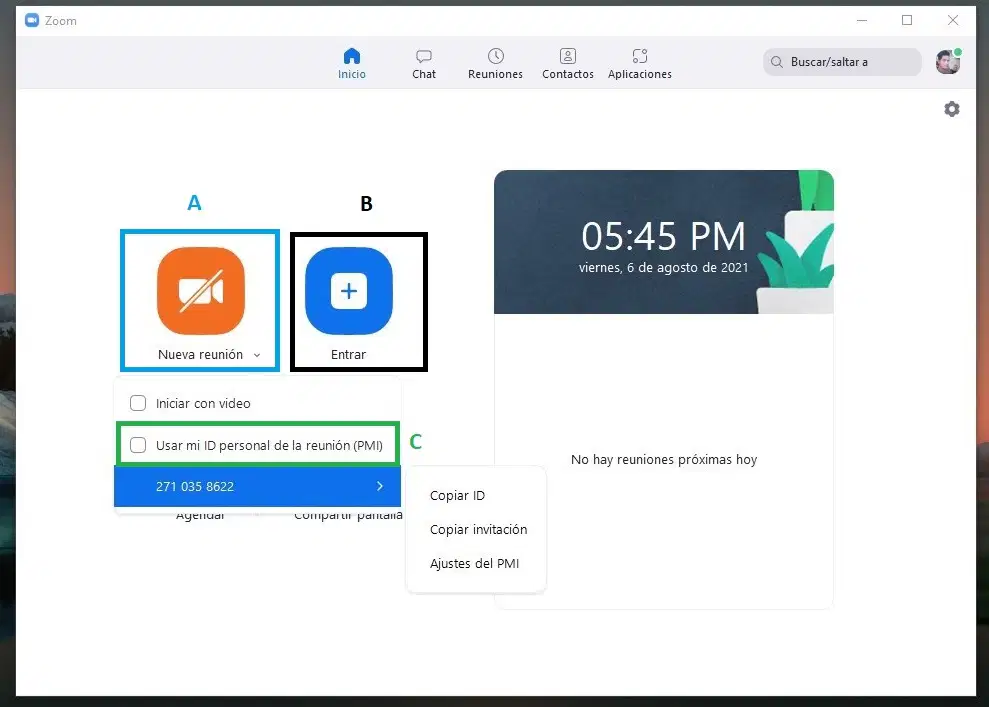
Task: Go to the Contactos tab
Action: [568, 64]
